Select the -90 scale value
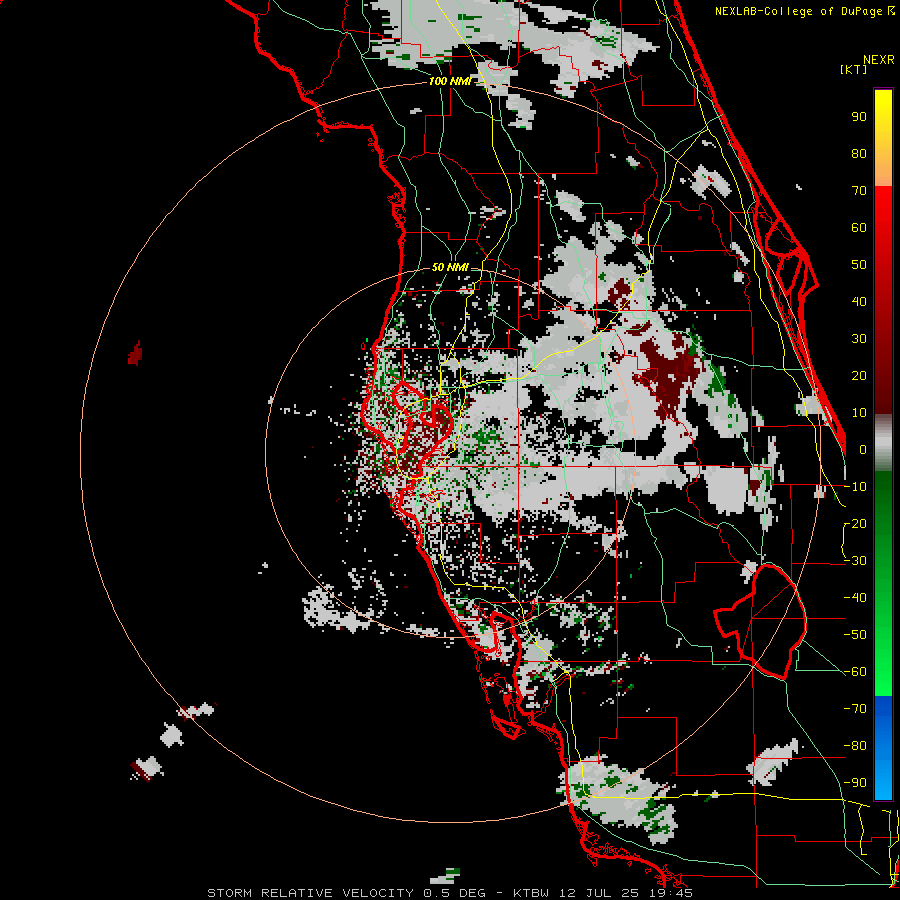The width and height of the screenshot is (900, 900). [x=855, y=783]
